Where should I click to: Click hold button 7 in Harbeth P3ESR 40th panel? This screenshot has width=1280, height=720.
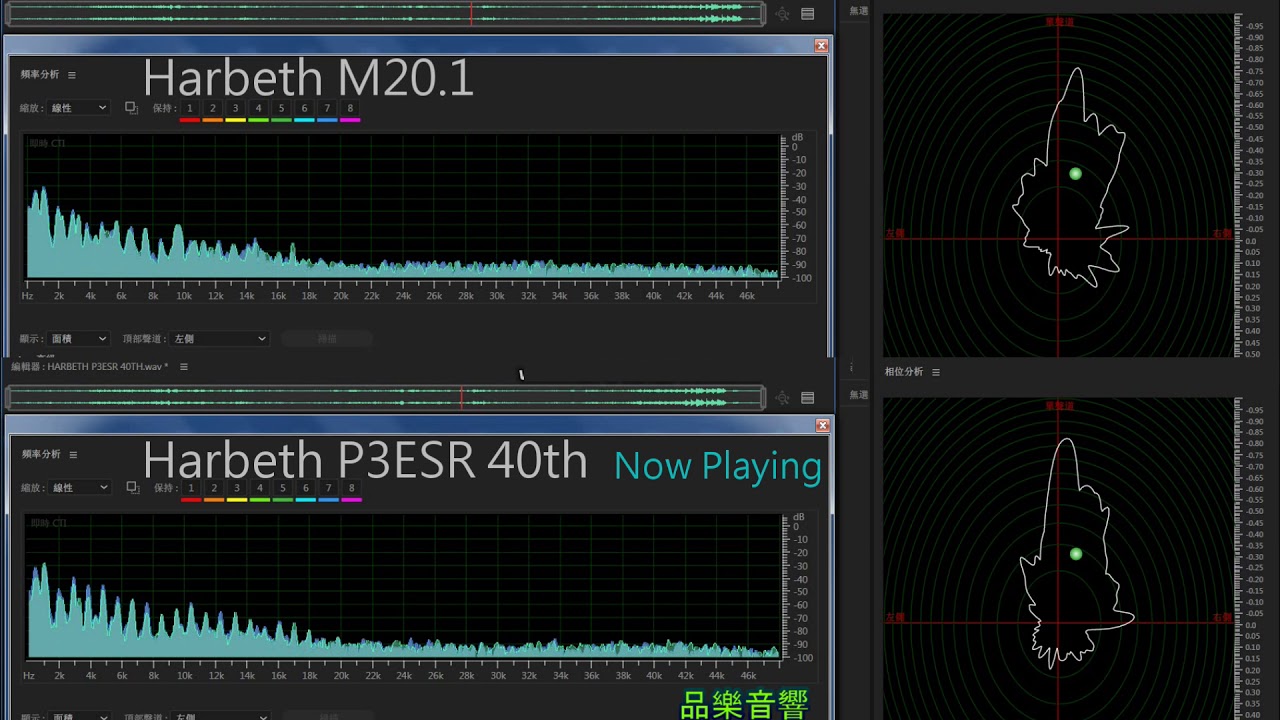(x=329, y=488)
